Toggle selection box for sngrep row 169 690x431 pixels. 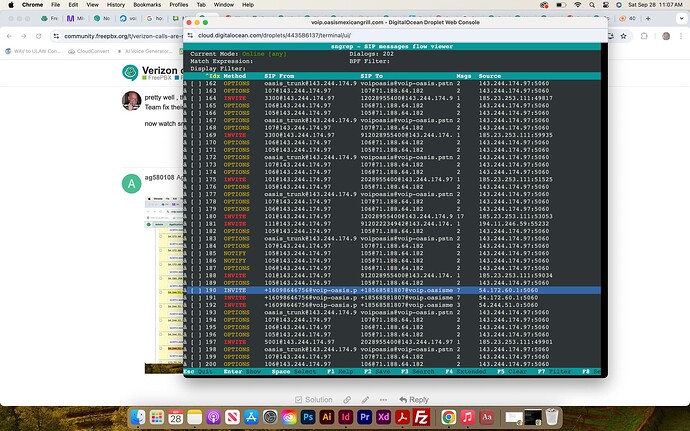196,135
